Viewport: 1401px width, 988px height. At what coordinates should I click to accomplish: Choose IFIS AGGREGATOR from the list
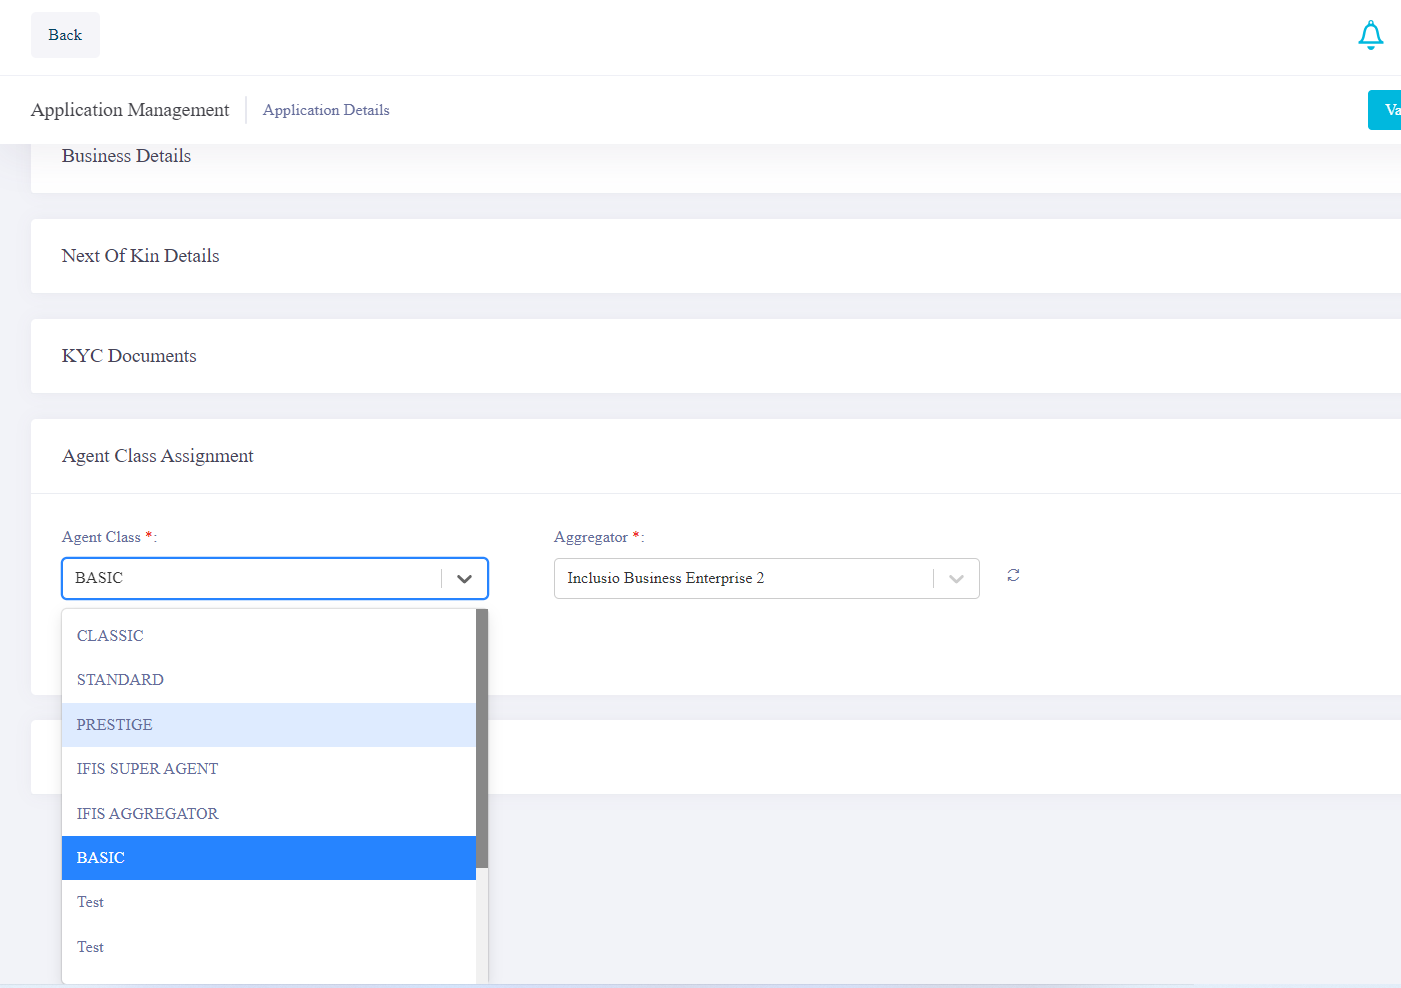coord(147,814)
